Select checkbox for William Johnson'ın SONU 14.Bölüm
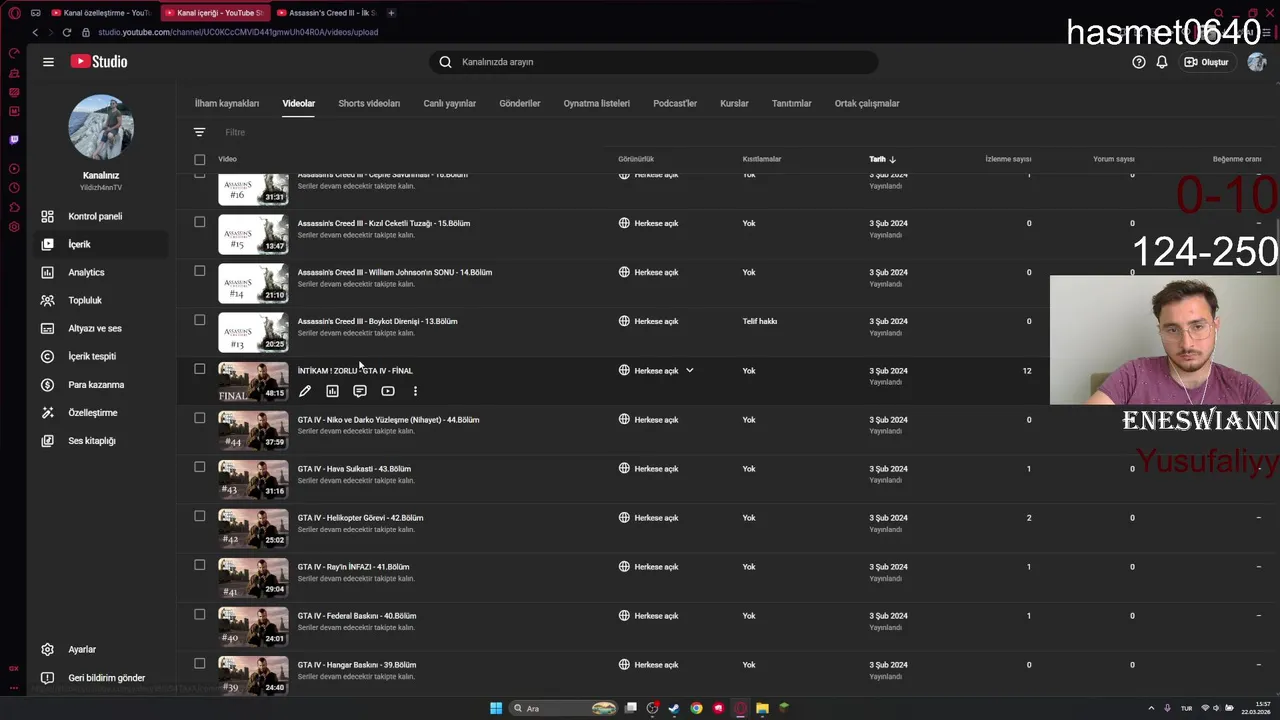 [x=200, y=271]
